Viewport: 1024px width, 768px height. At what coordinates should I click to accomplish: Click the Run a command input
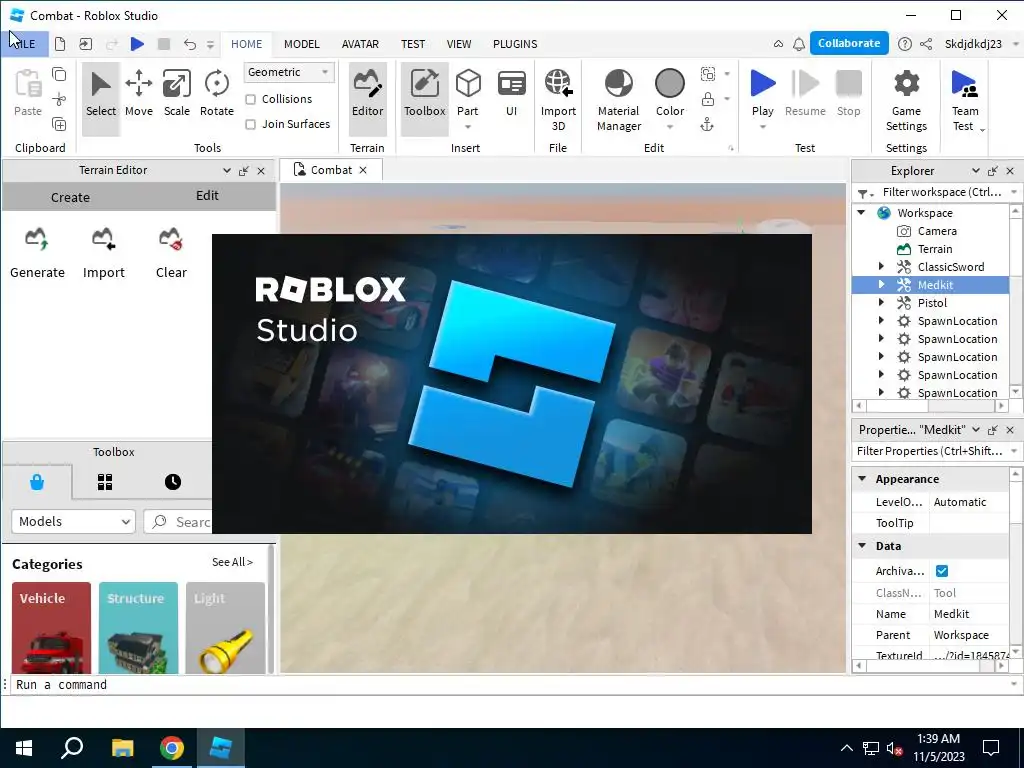click(x=509, y=684)
